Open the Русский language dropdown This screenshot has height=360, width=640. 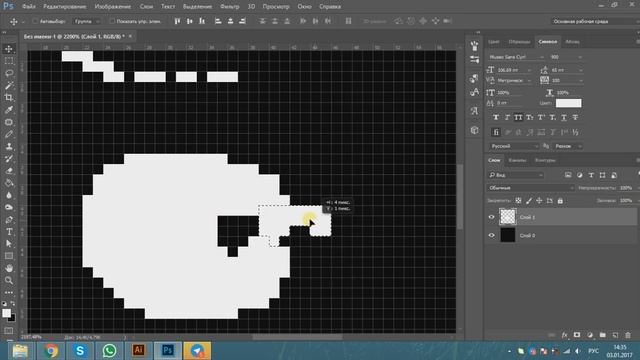pos(514,146)
